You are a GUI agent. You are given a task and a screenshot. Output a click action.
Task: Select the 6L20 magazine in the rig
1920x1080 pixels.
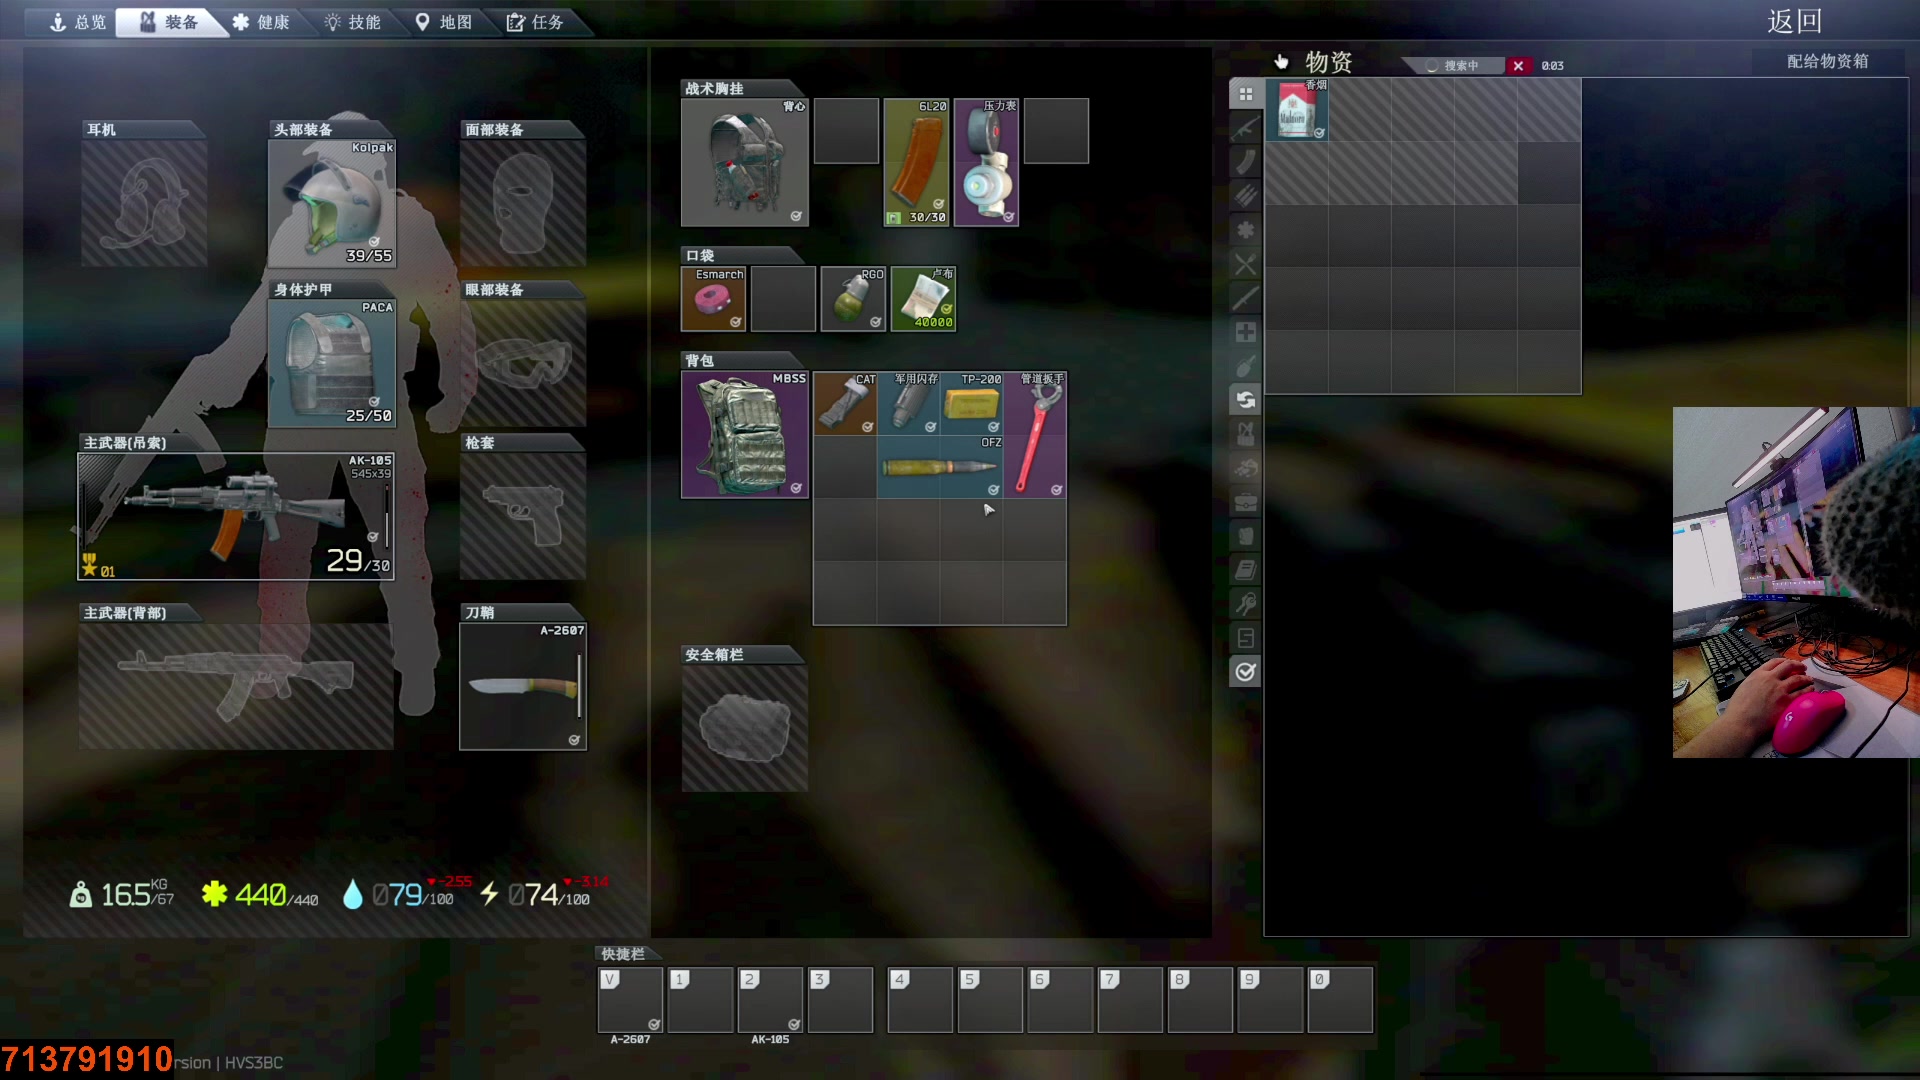click(916, 162)
